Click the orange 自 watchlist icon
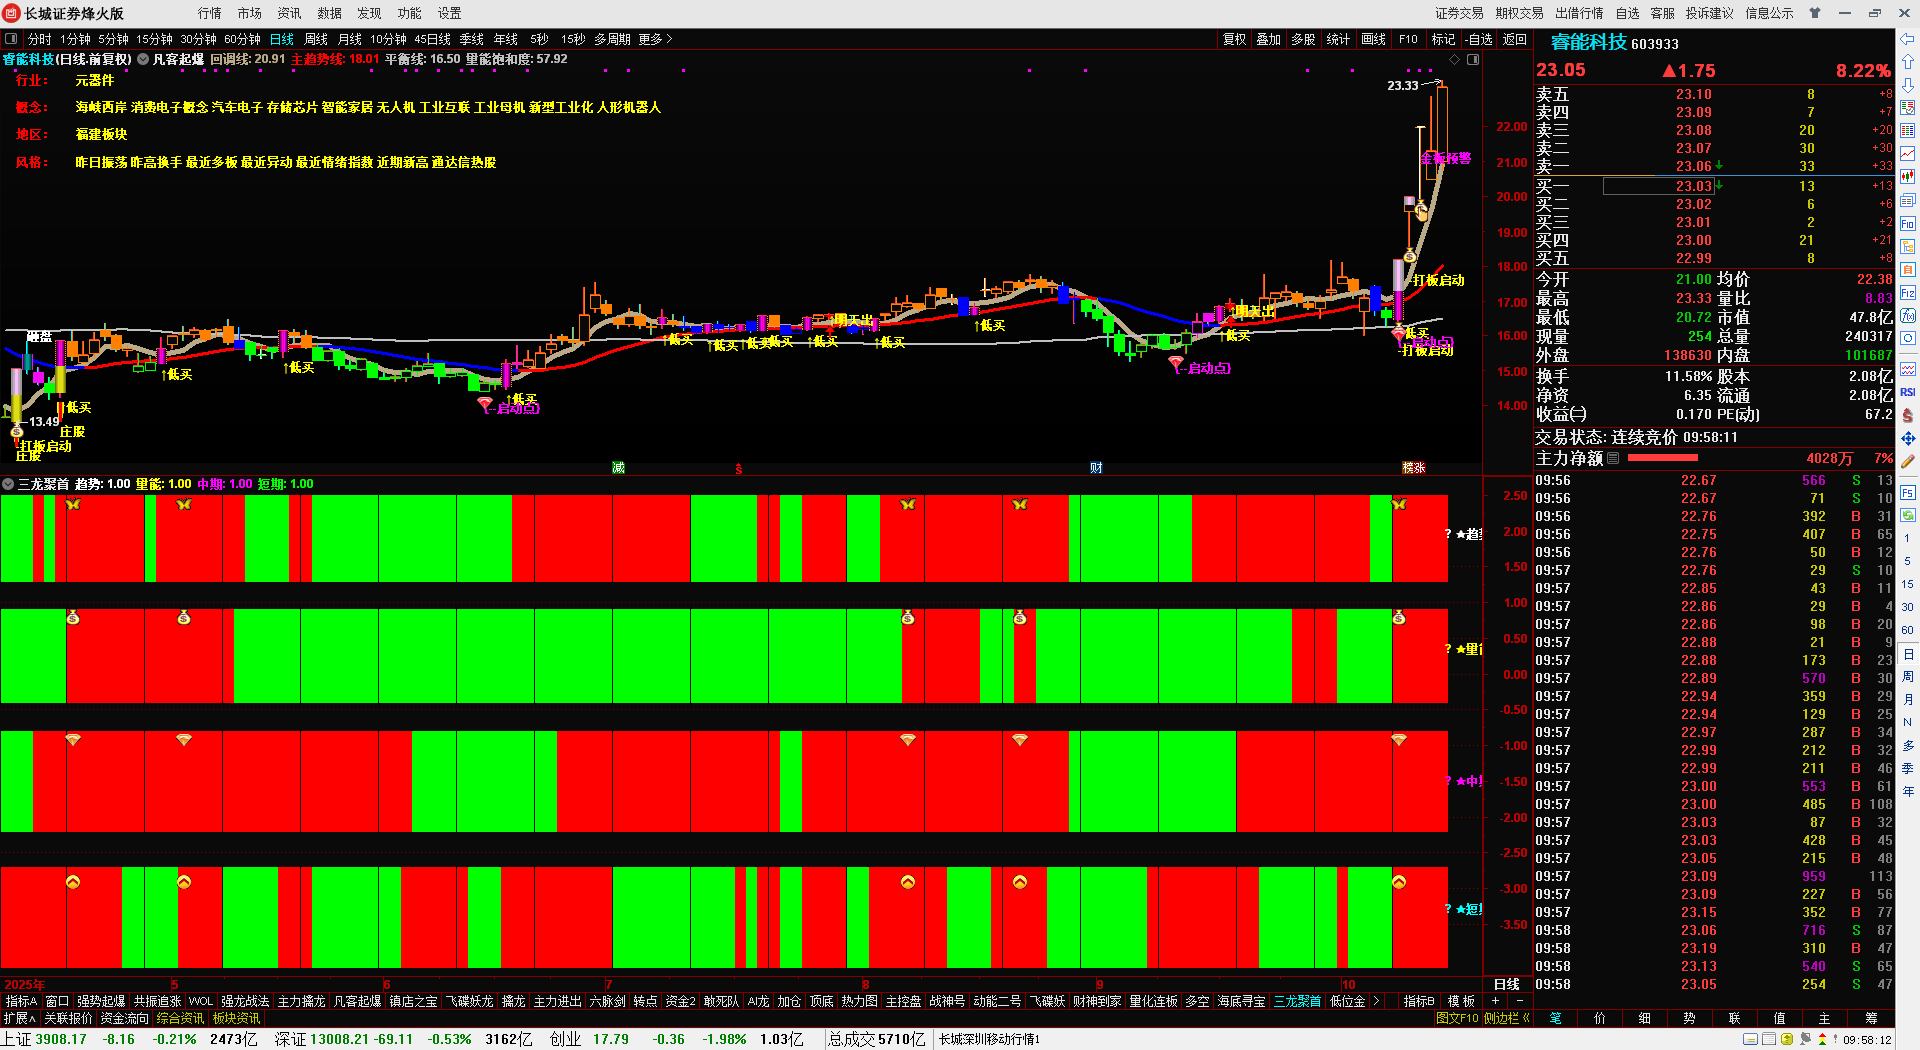This screenshot has height=1050, width=1920. coord(1907,269)
